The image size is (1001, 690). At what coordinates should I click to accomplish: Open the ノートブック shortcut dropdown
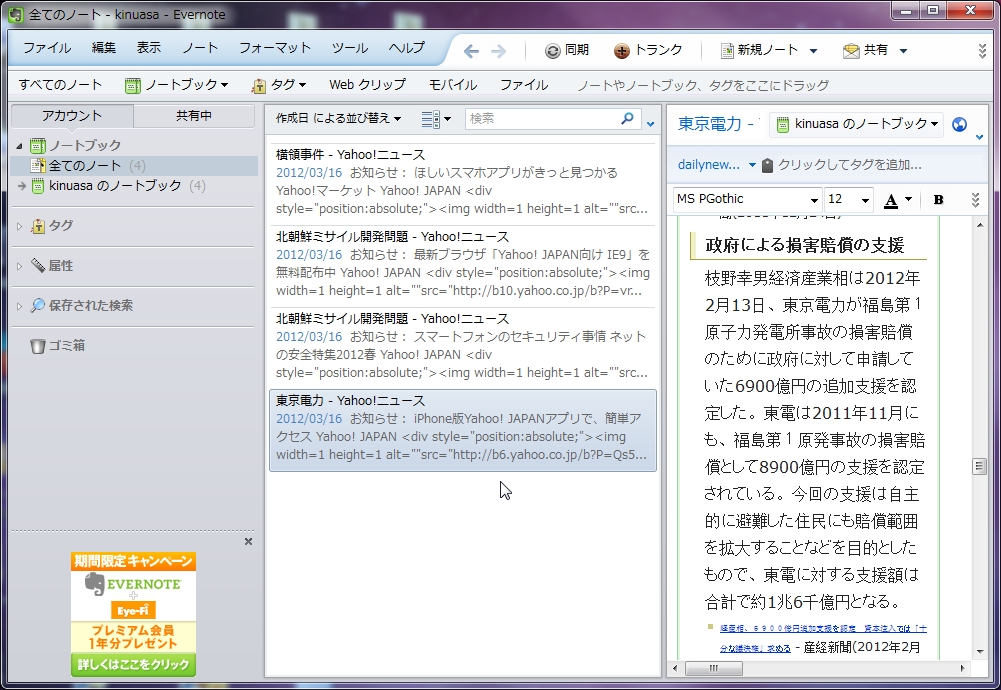pyautogui.click(x=177, y=85)
